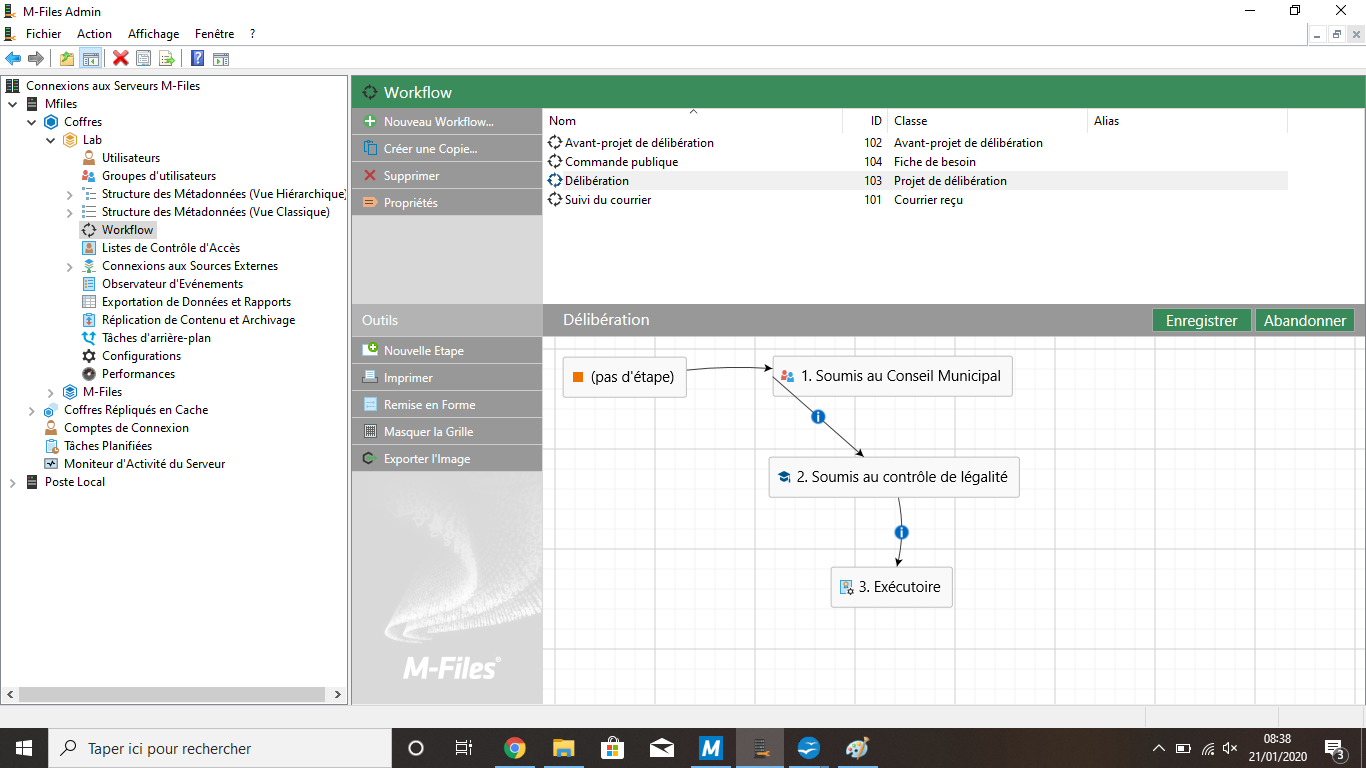Collapse the Coffres tree node

tap(32, 122)
